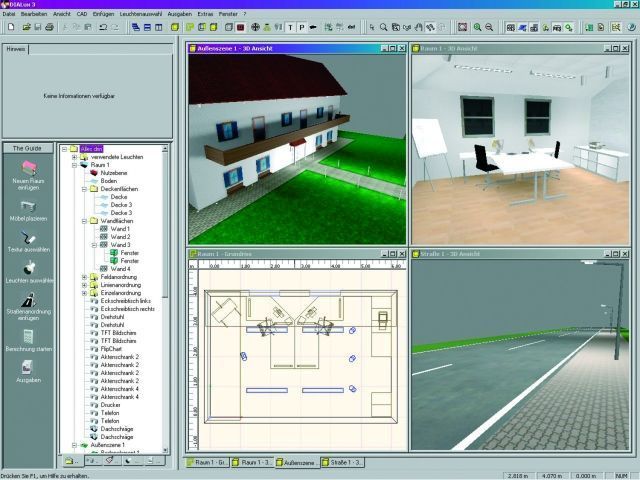Toggle the P button in the toolbar

[302, 27]
